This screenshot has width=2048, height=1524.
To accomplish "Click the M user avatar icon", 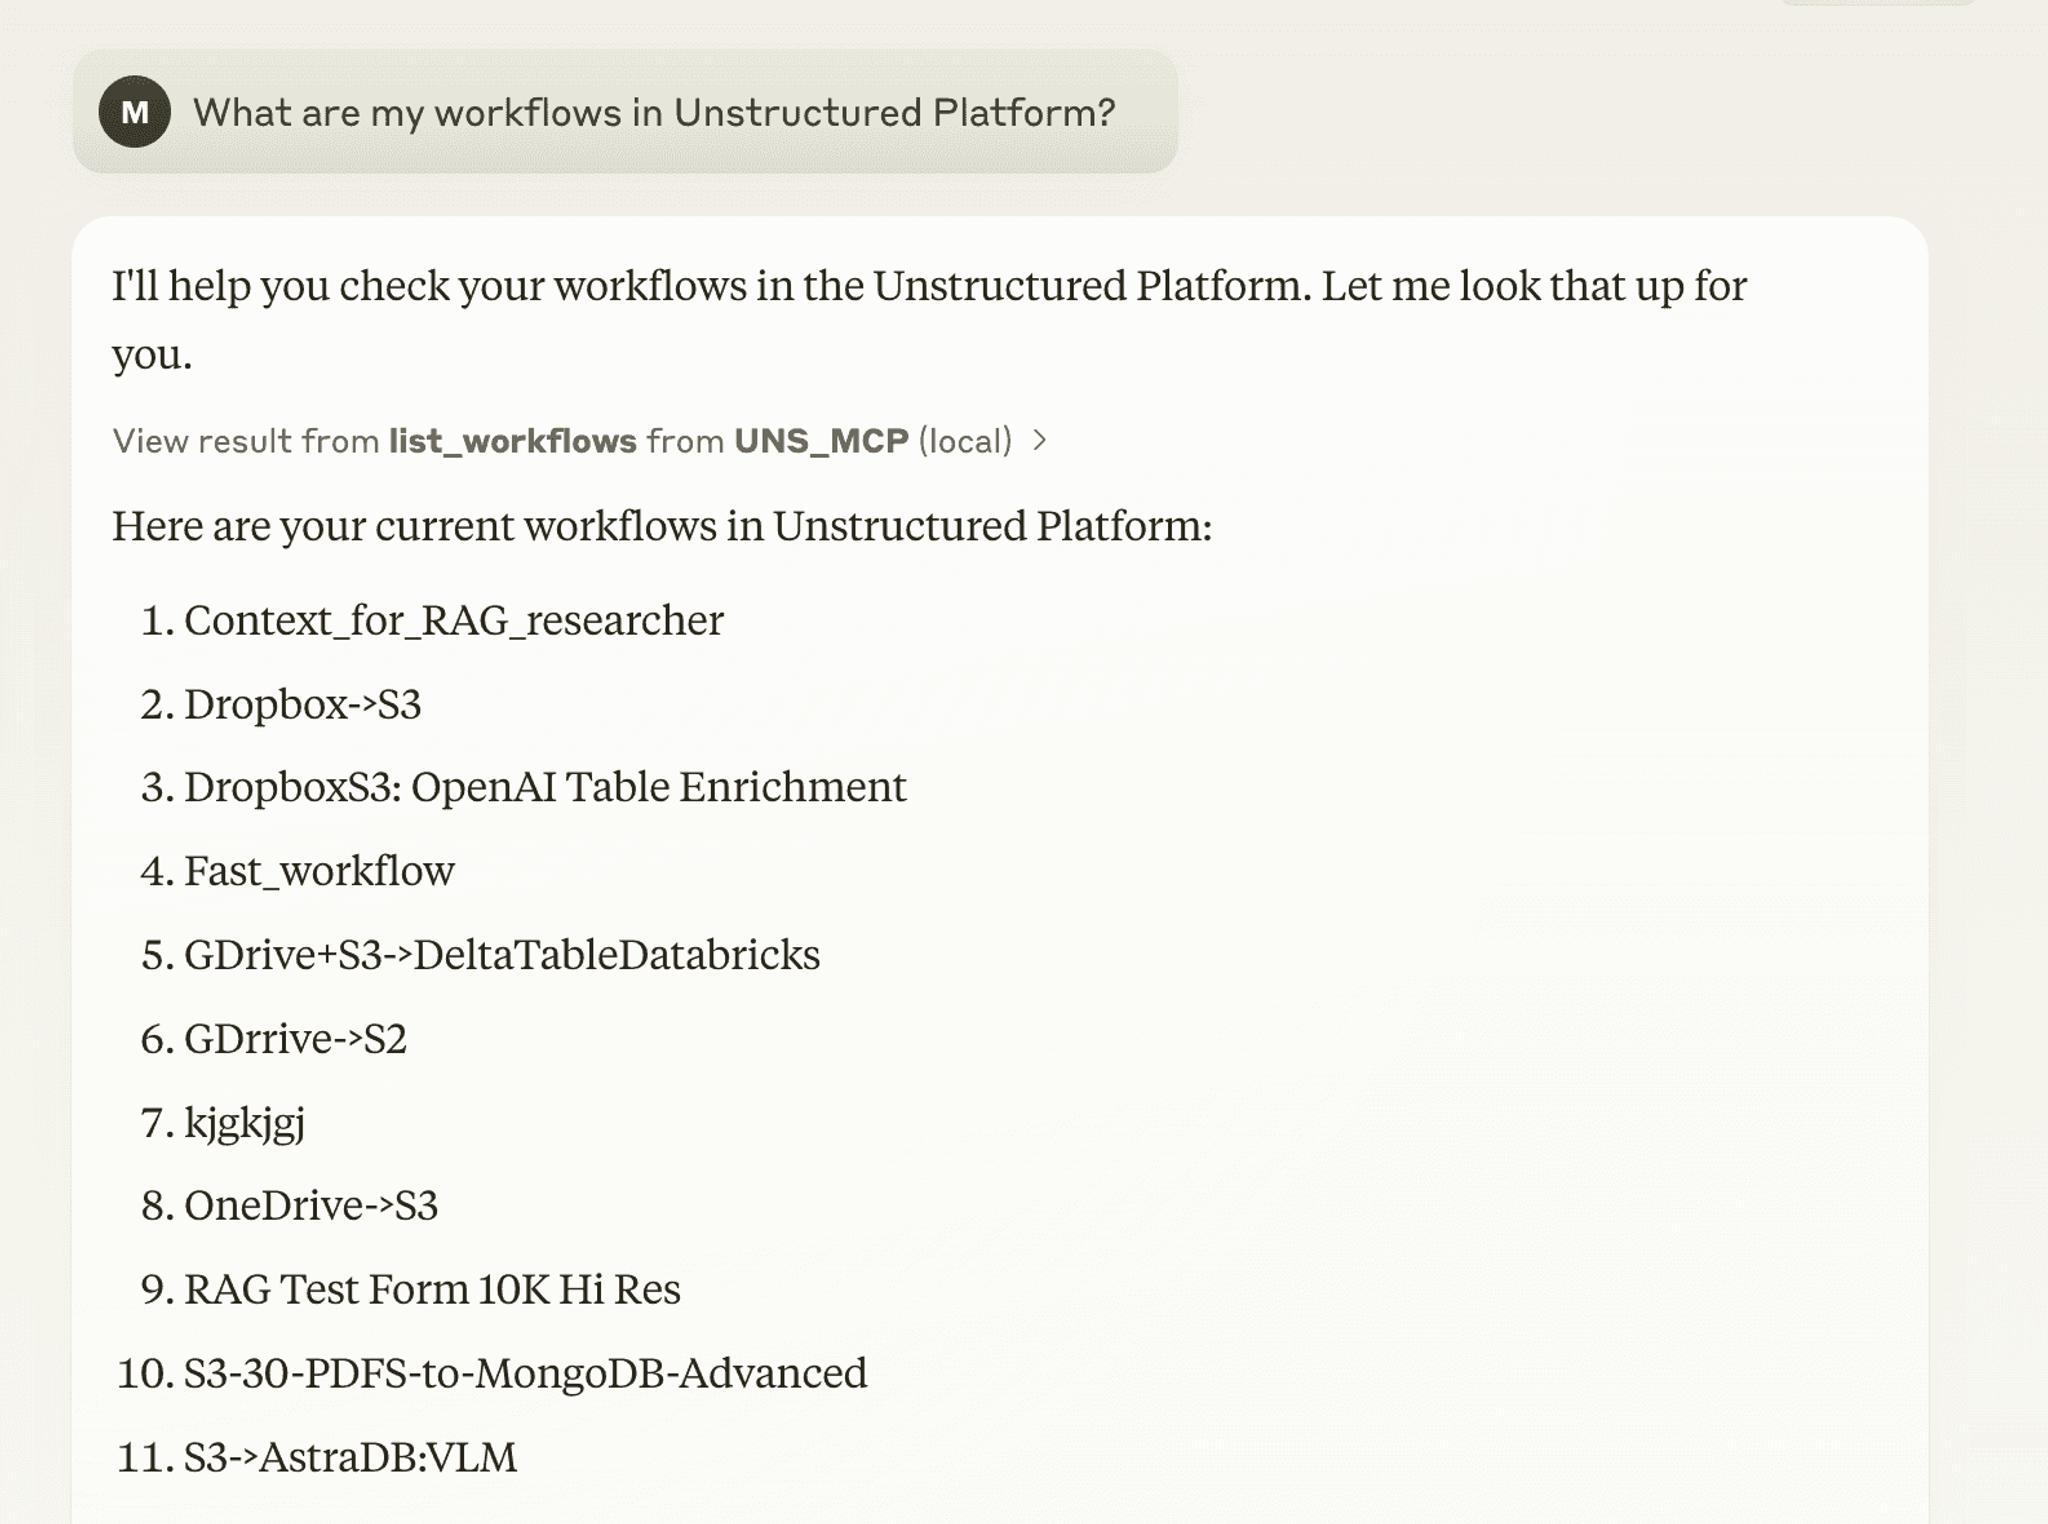I will point(134,112).
